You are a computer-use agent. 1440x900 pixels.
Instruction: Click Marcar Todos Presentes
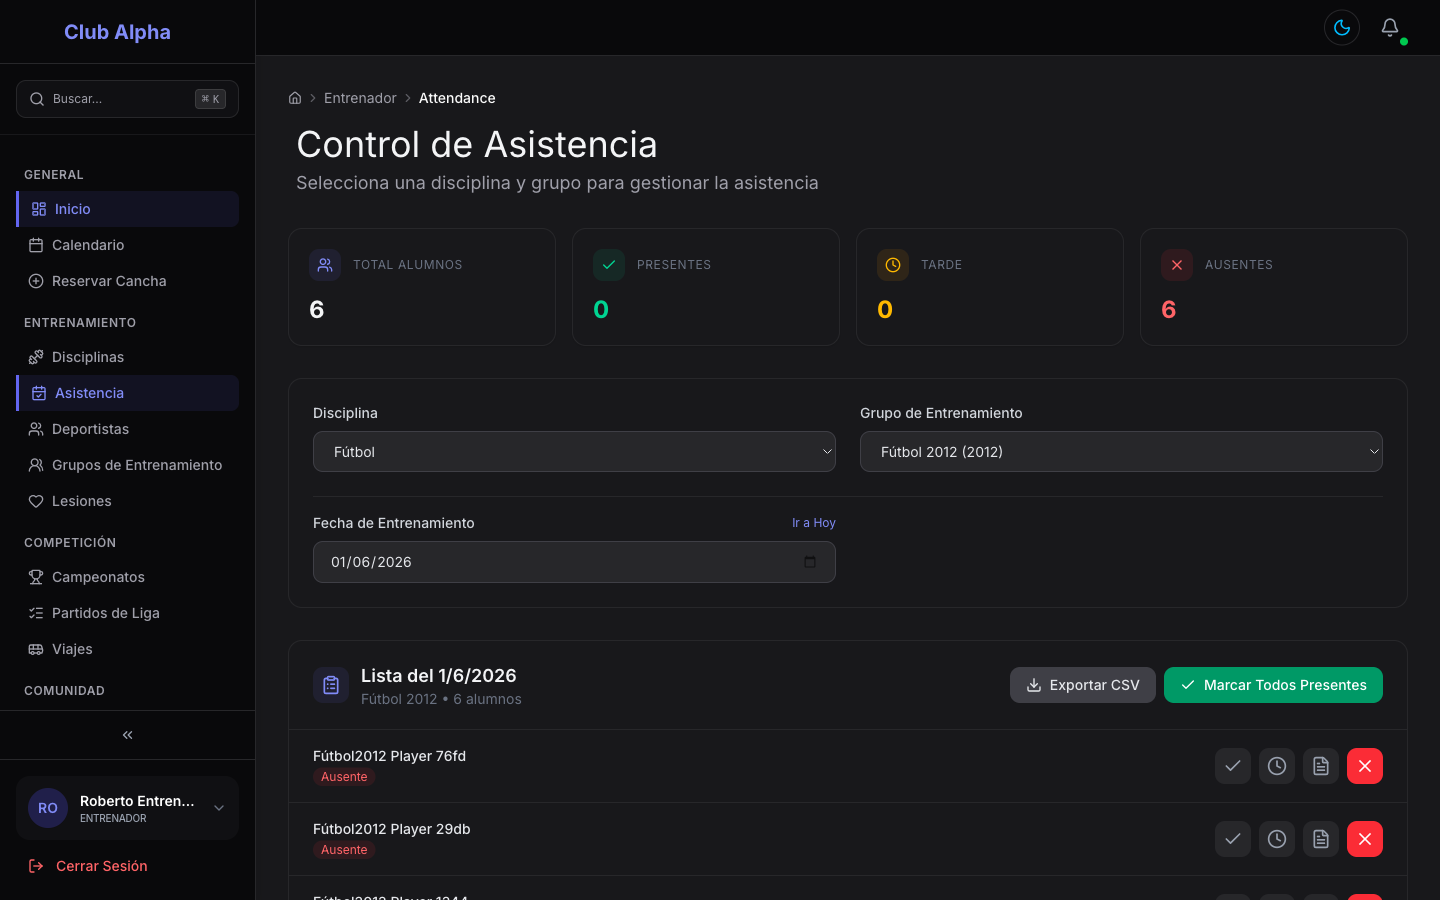(x=1273, y=685)
